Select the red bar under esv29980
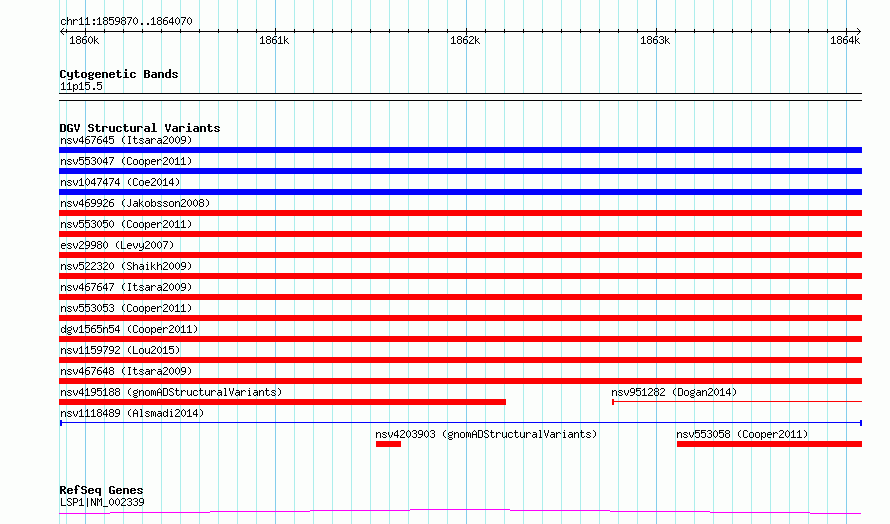This screenshot has height=524, width=890. coord(460,255)
